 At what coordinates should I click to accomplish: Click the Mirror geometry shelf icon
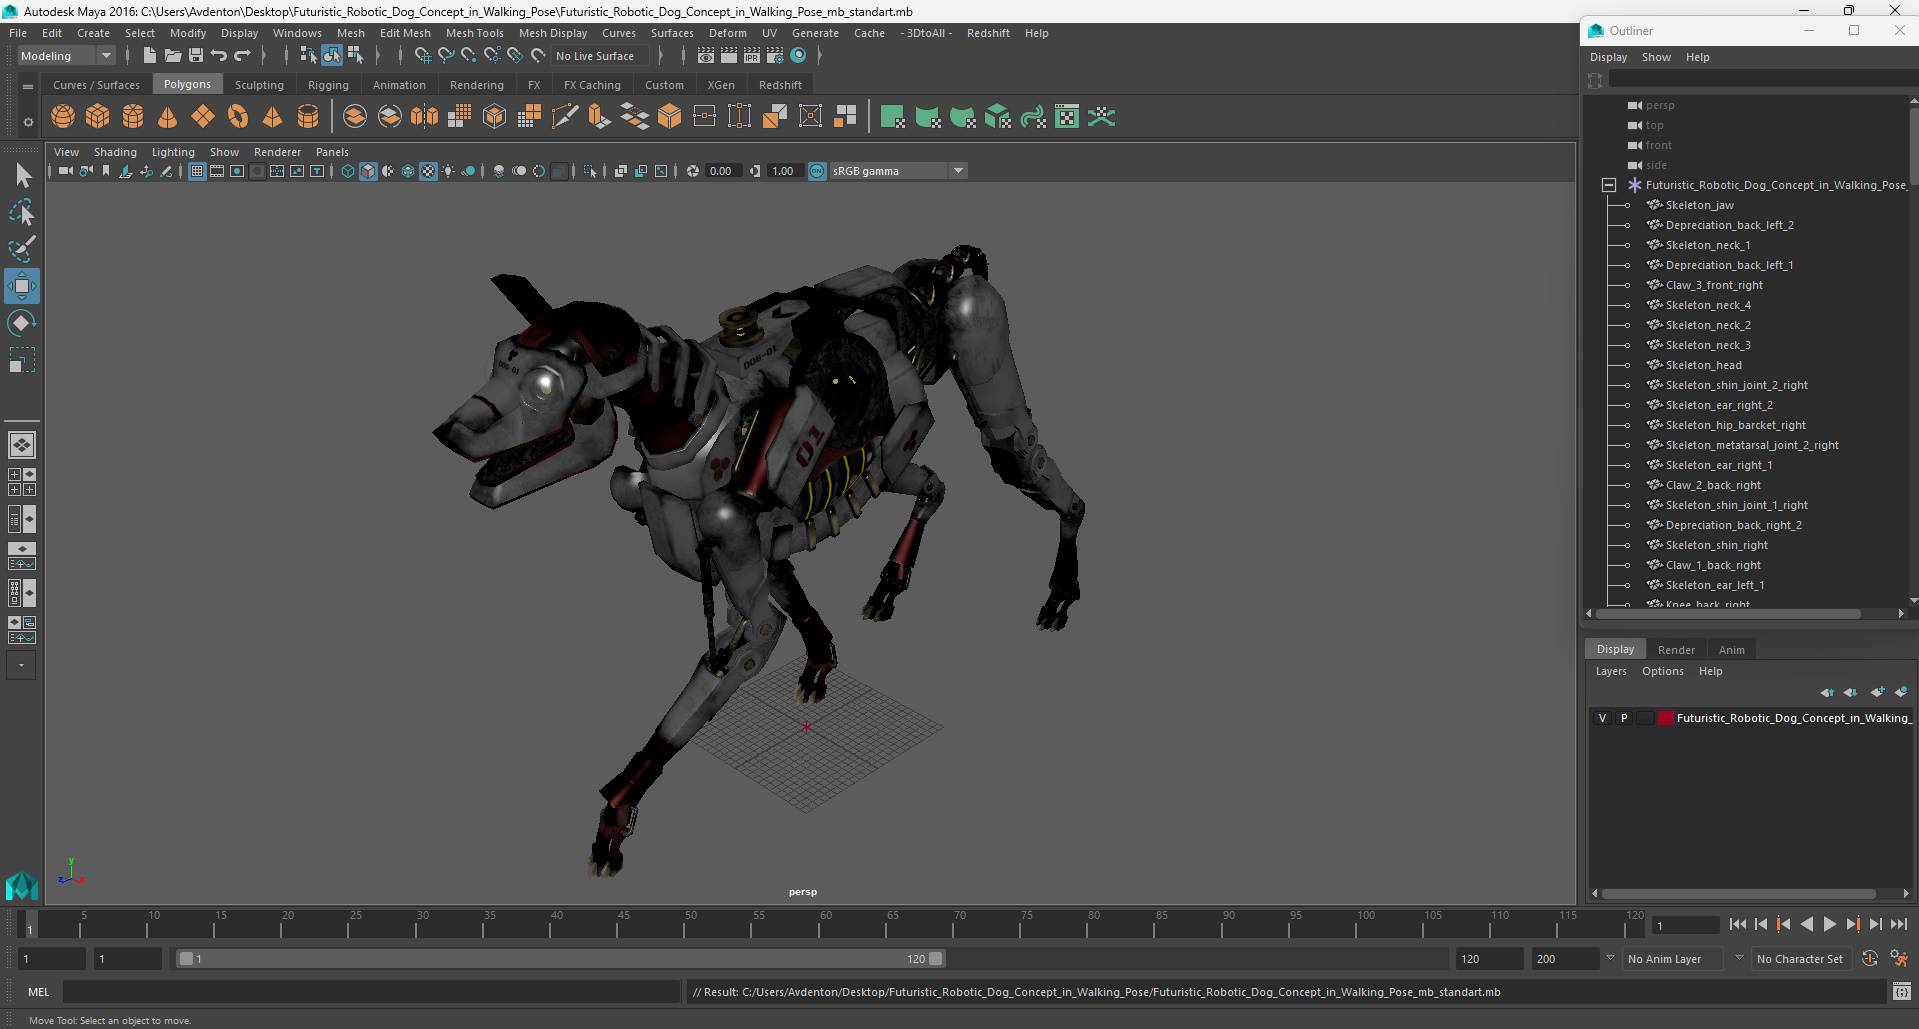tap(425, 117)
